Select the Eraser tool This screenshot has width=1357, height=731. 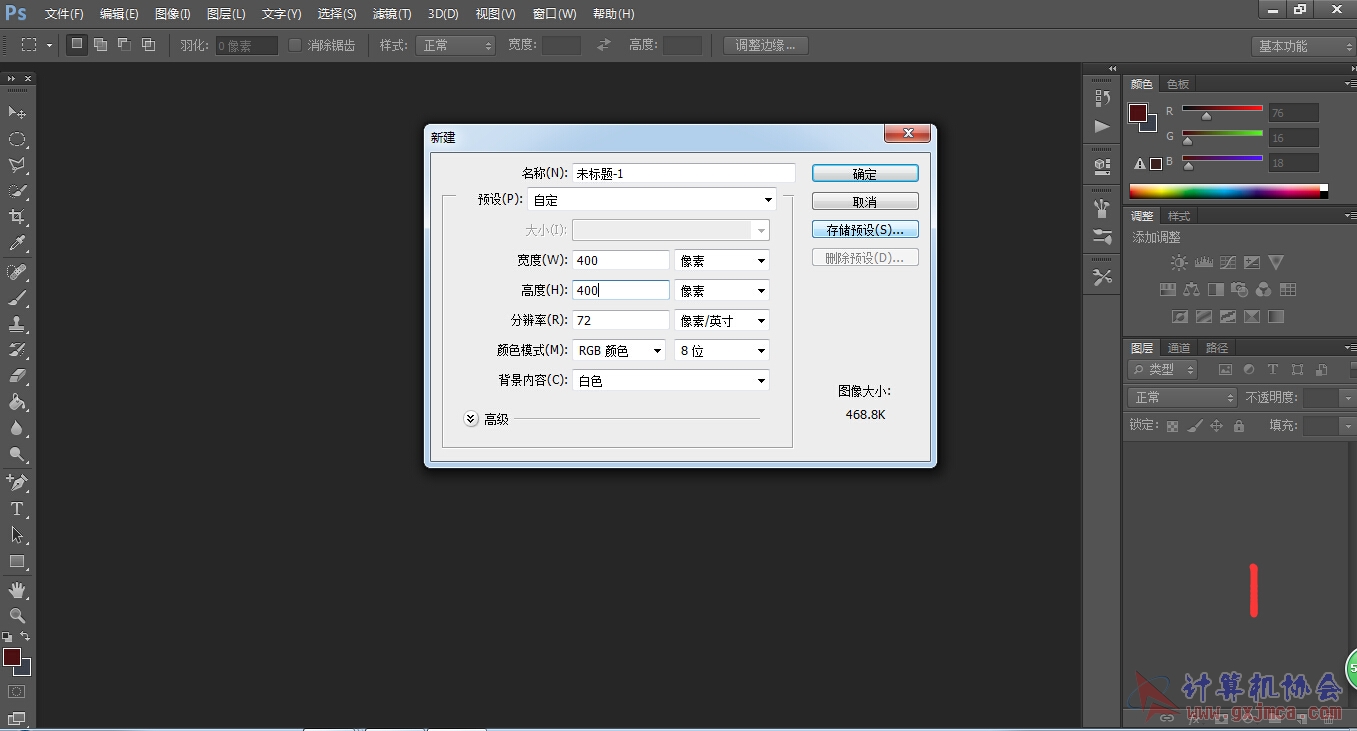point(17,376)
